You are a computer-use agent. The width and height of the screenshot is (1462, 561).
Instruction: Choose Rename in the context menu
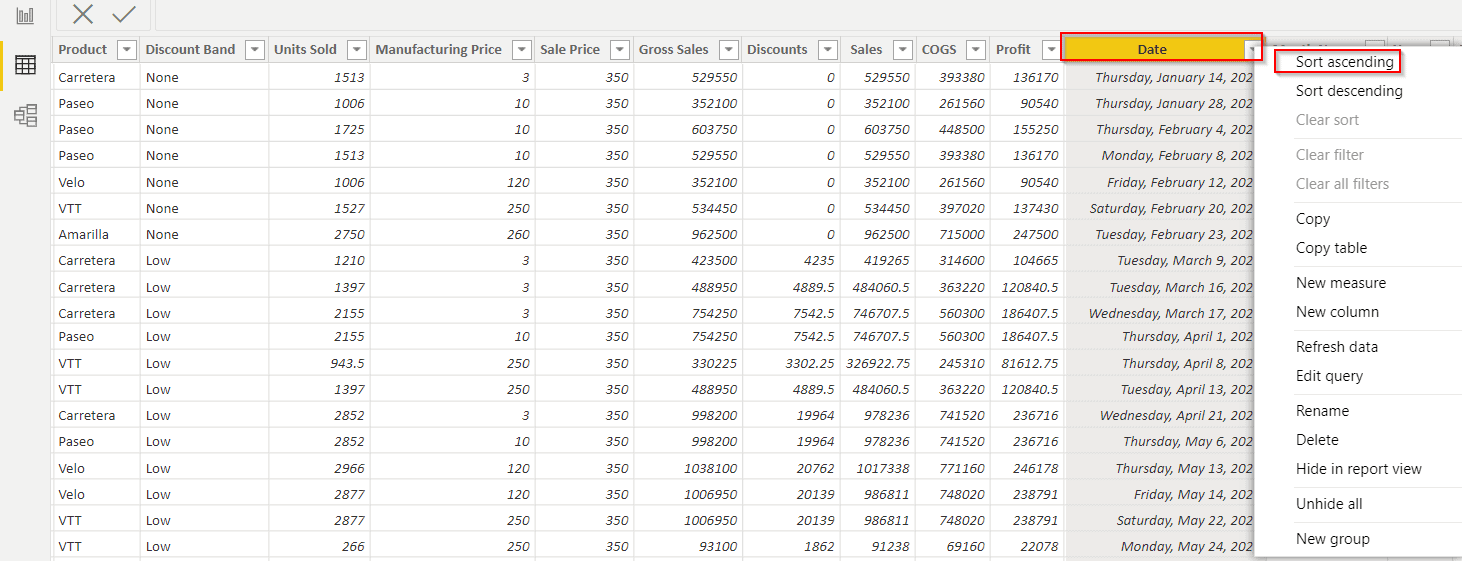1322,411
